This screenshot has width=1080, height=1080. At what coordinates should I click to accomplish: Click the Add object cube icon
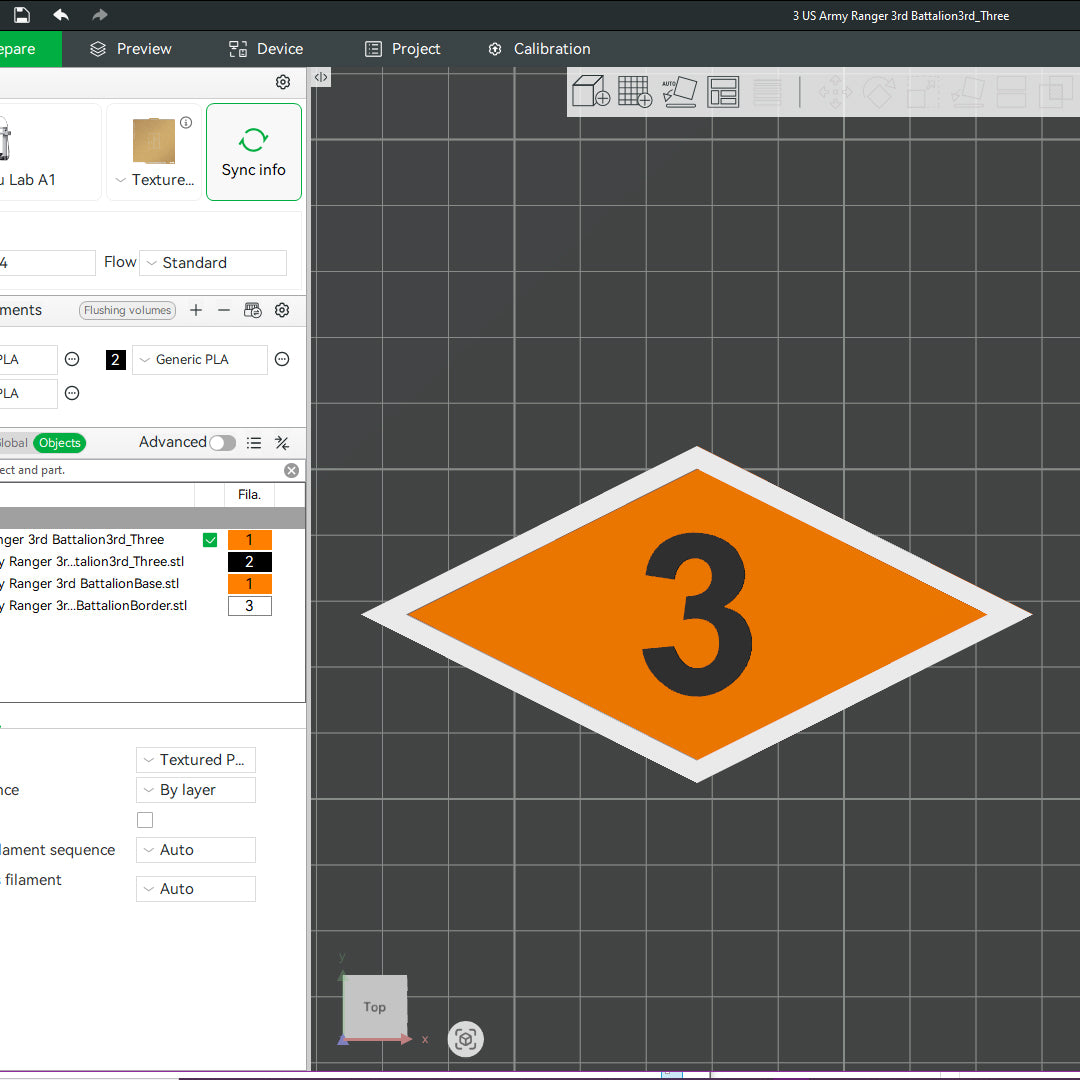pos(590,92)
